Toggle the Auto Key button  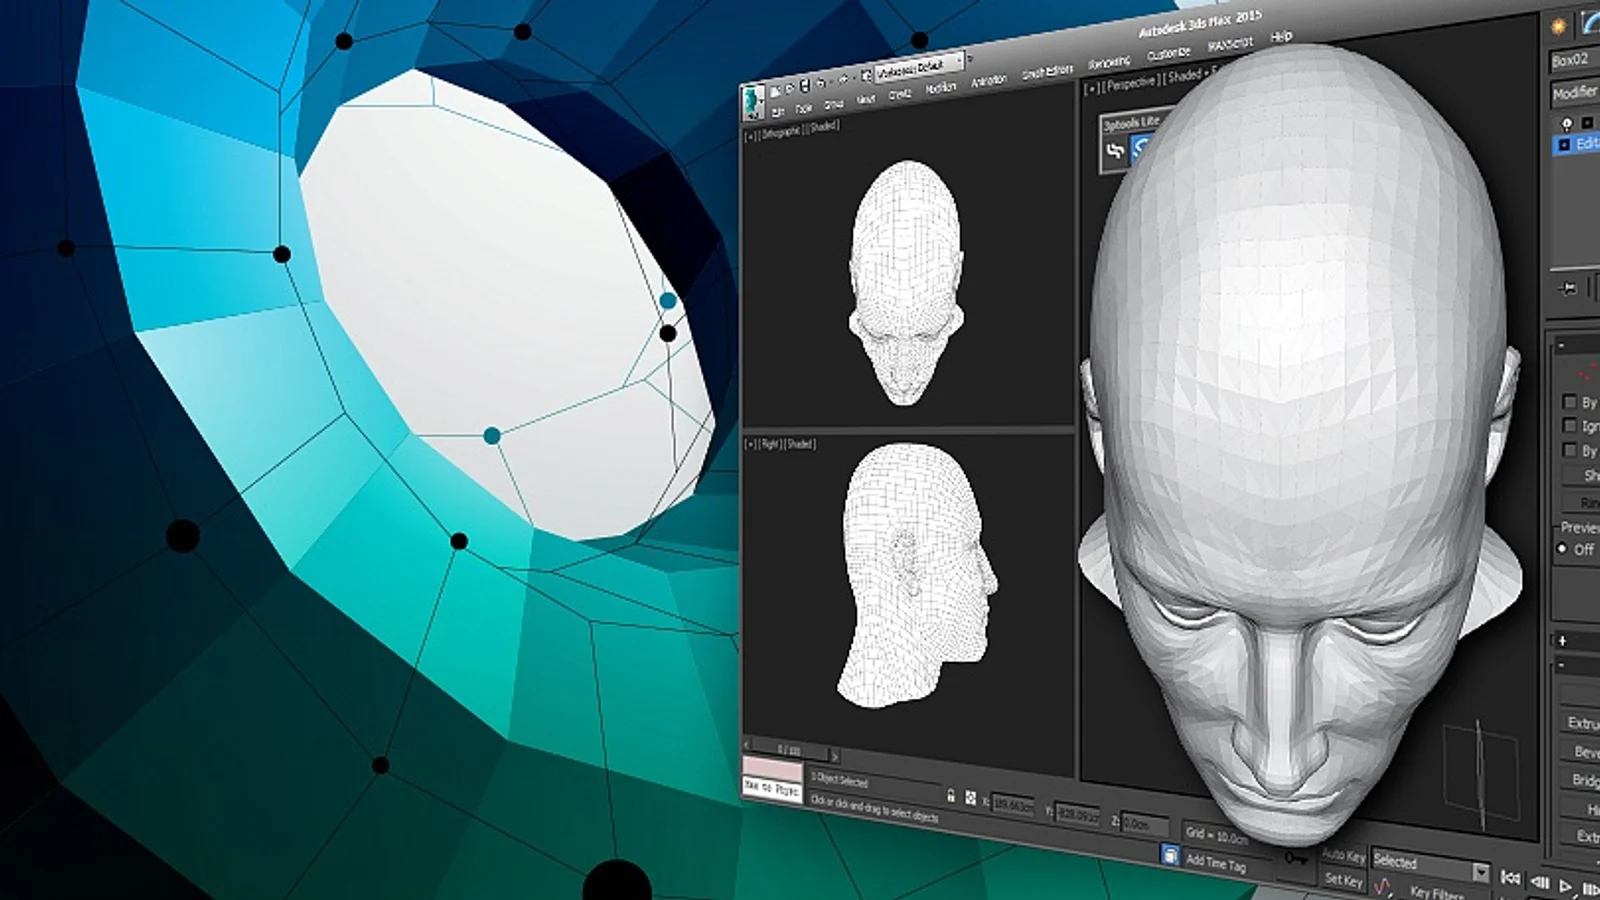pyautogui.click(x=1343, y=857)
